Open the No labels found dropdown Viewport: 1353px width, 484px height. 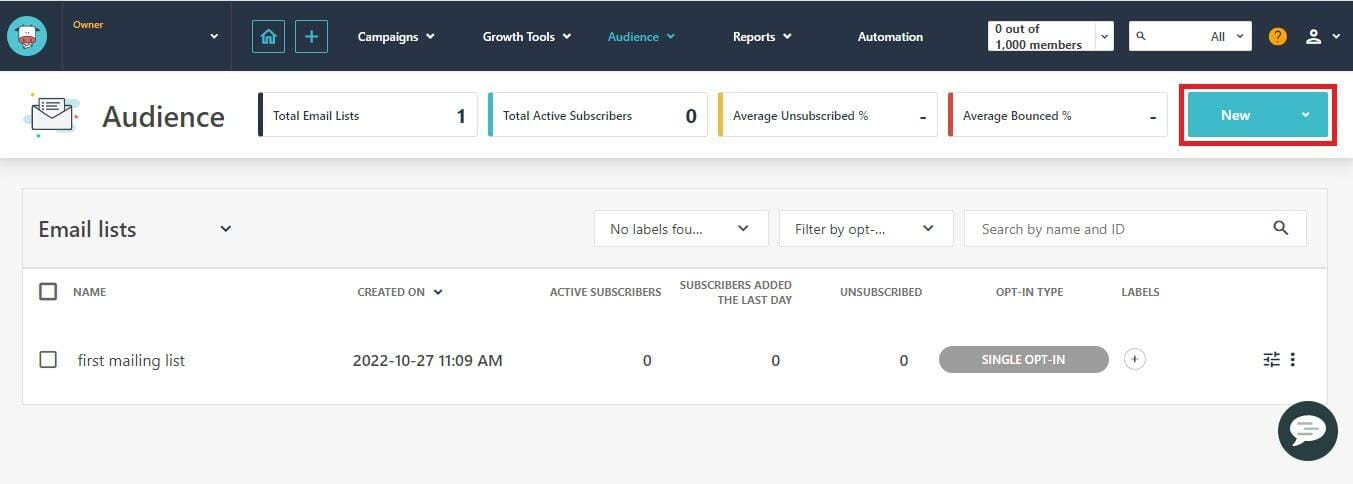click(680, 229)
